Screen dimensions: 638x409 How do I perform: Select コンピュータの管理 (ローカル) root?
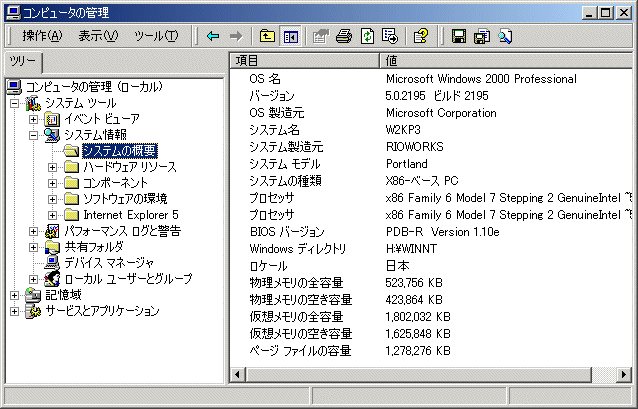tap(94, 87)
